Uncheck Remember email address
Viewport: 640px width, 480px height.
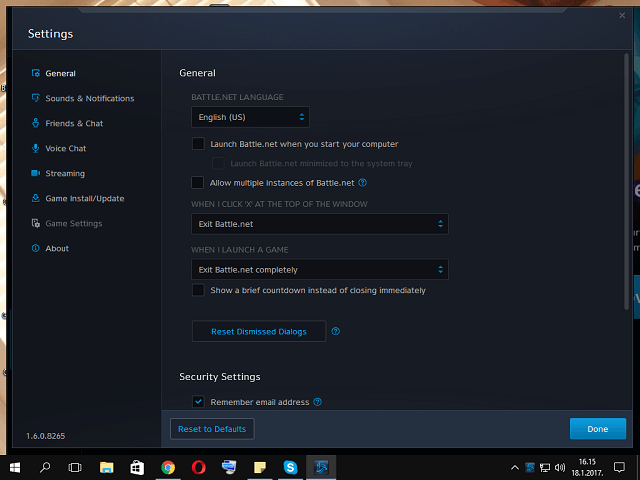[198, 402]
